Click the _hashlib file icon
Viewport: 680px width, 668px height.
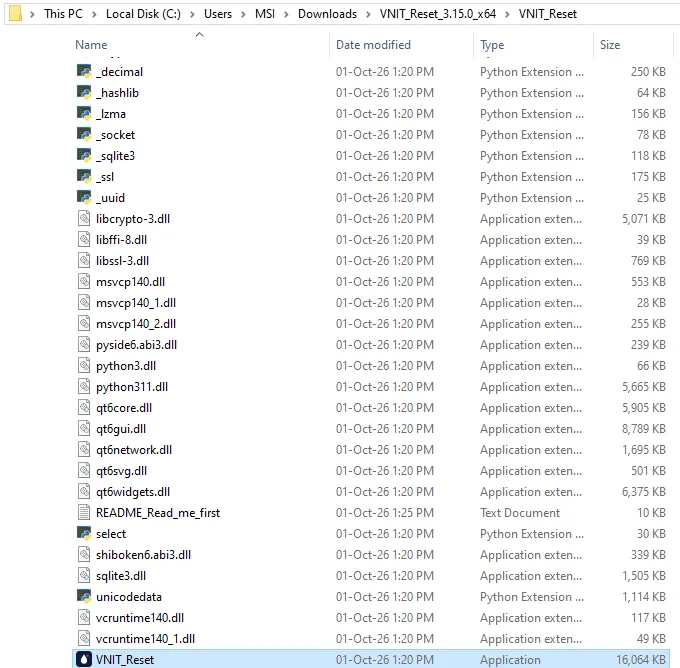point(84,92)
